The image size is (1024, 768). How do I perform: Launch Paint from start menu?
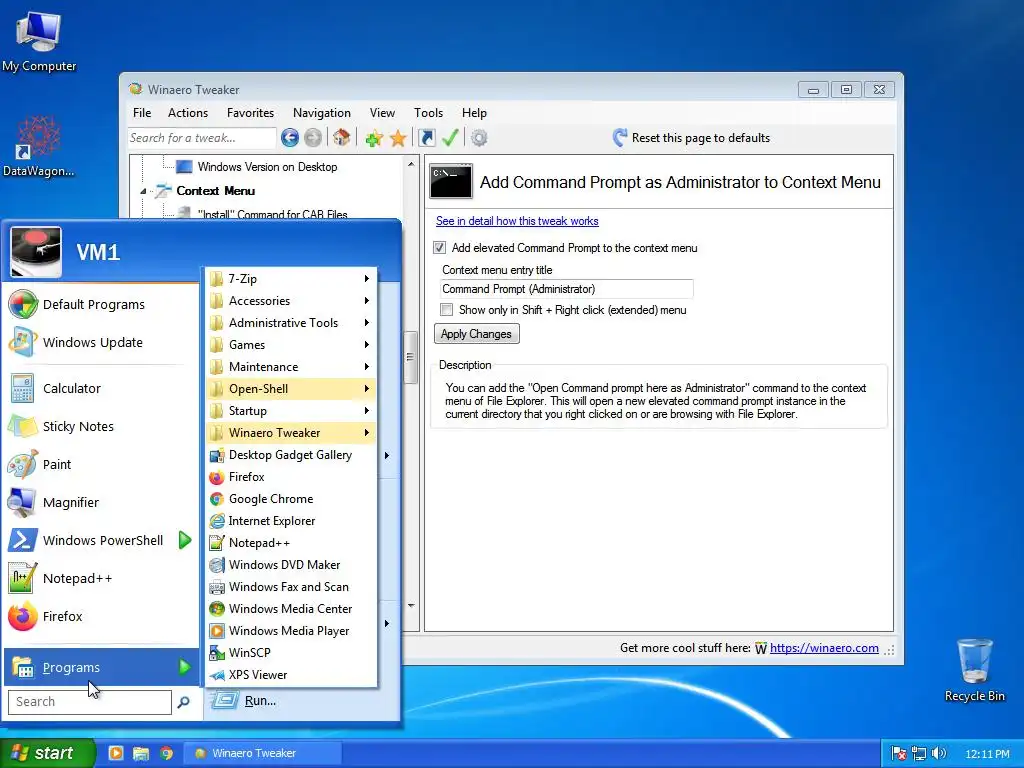[x=101, y=464]
